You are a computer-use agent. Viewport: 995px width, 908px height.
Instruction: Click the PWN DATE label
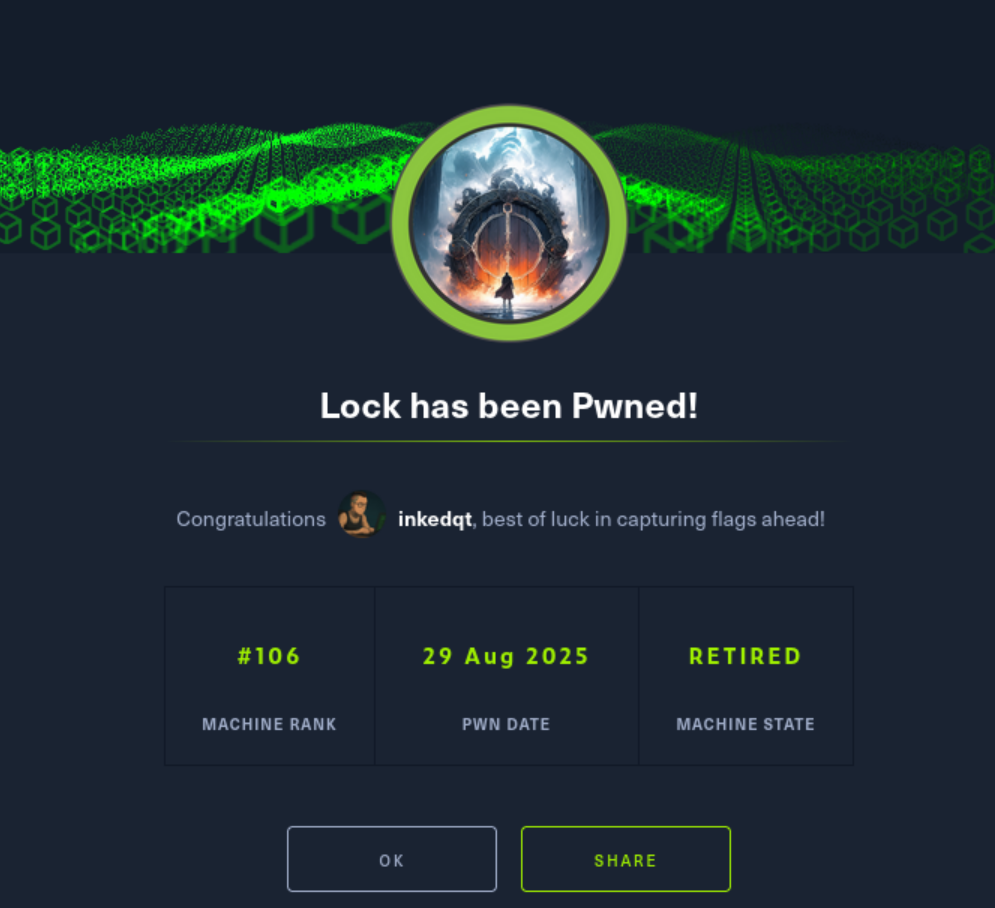506,724
